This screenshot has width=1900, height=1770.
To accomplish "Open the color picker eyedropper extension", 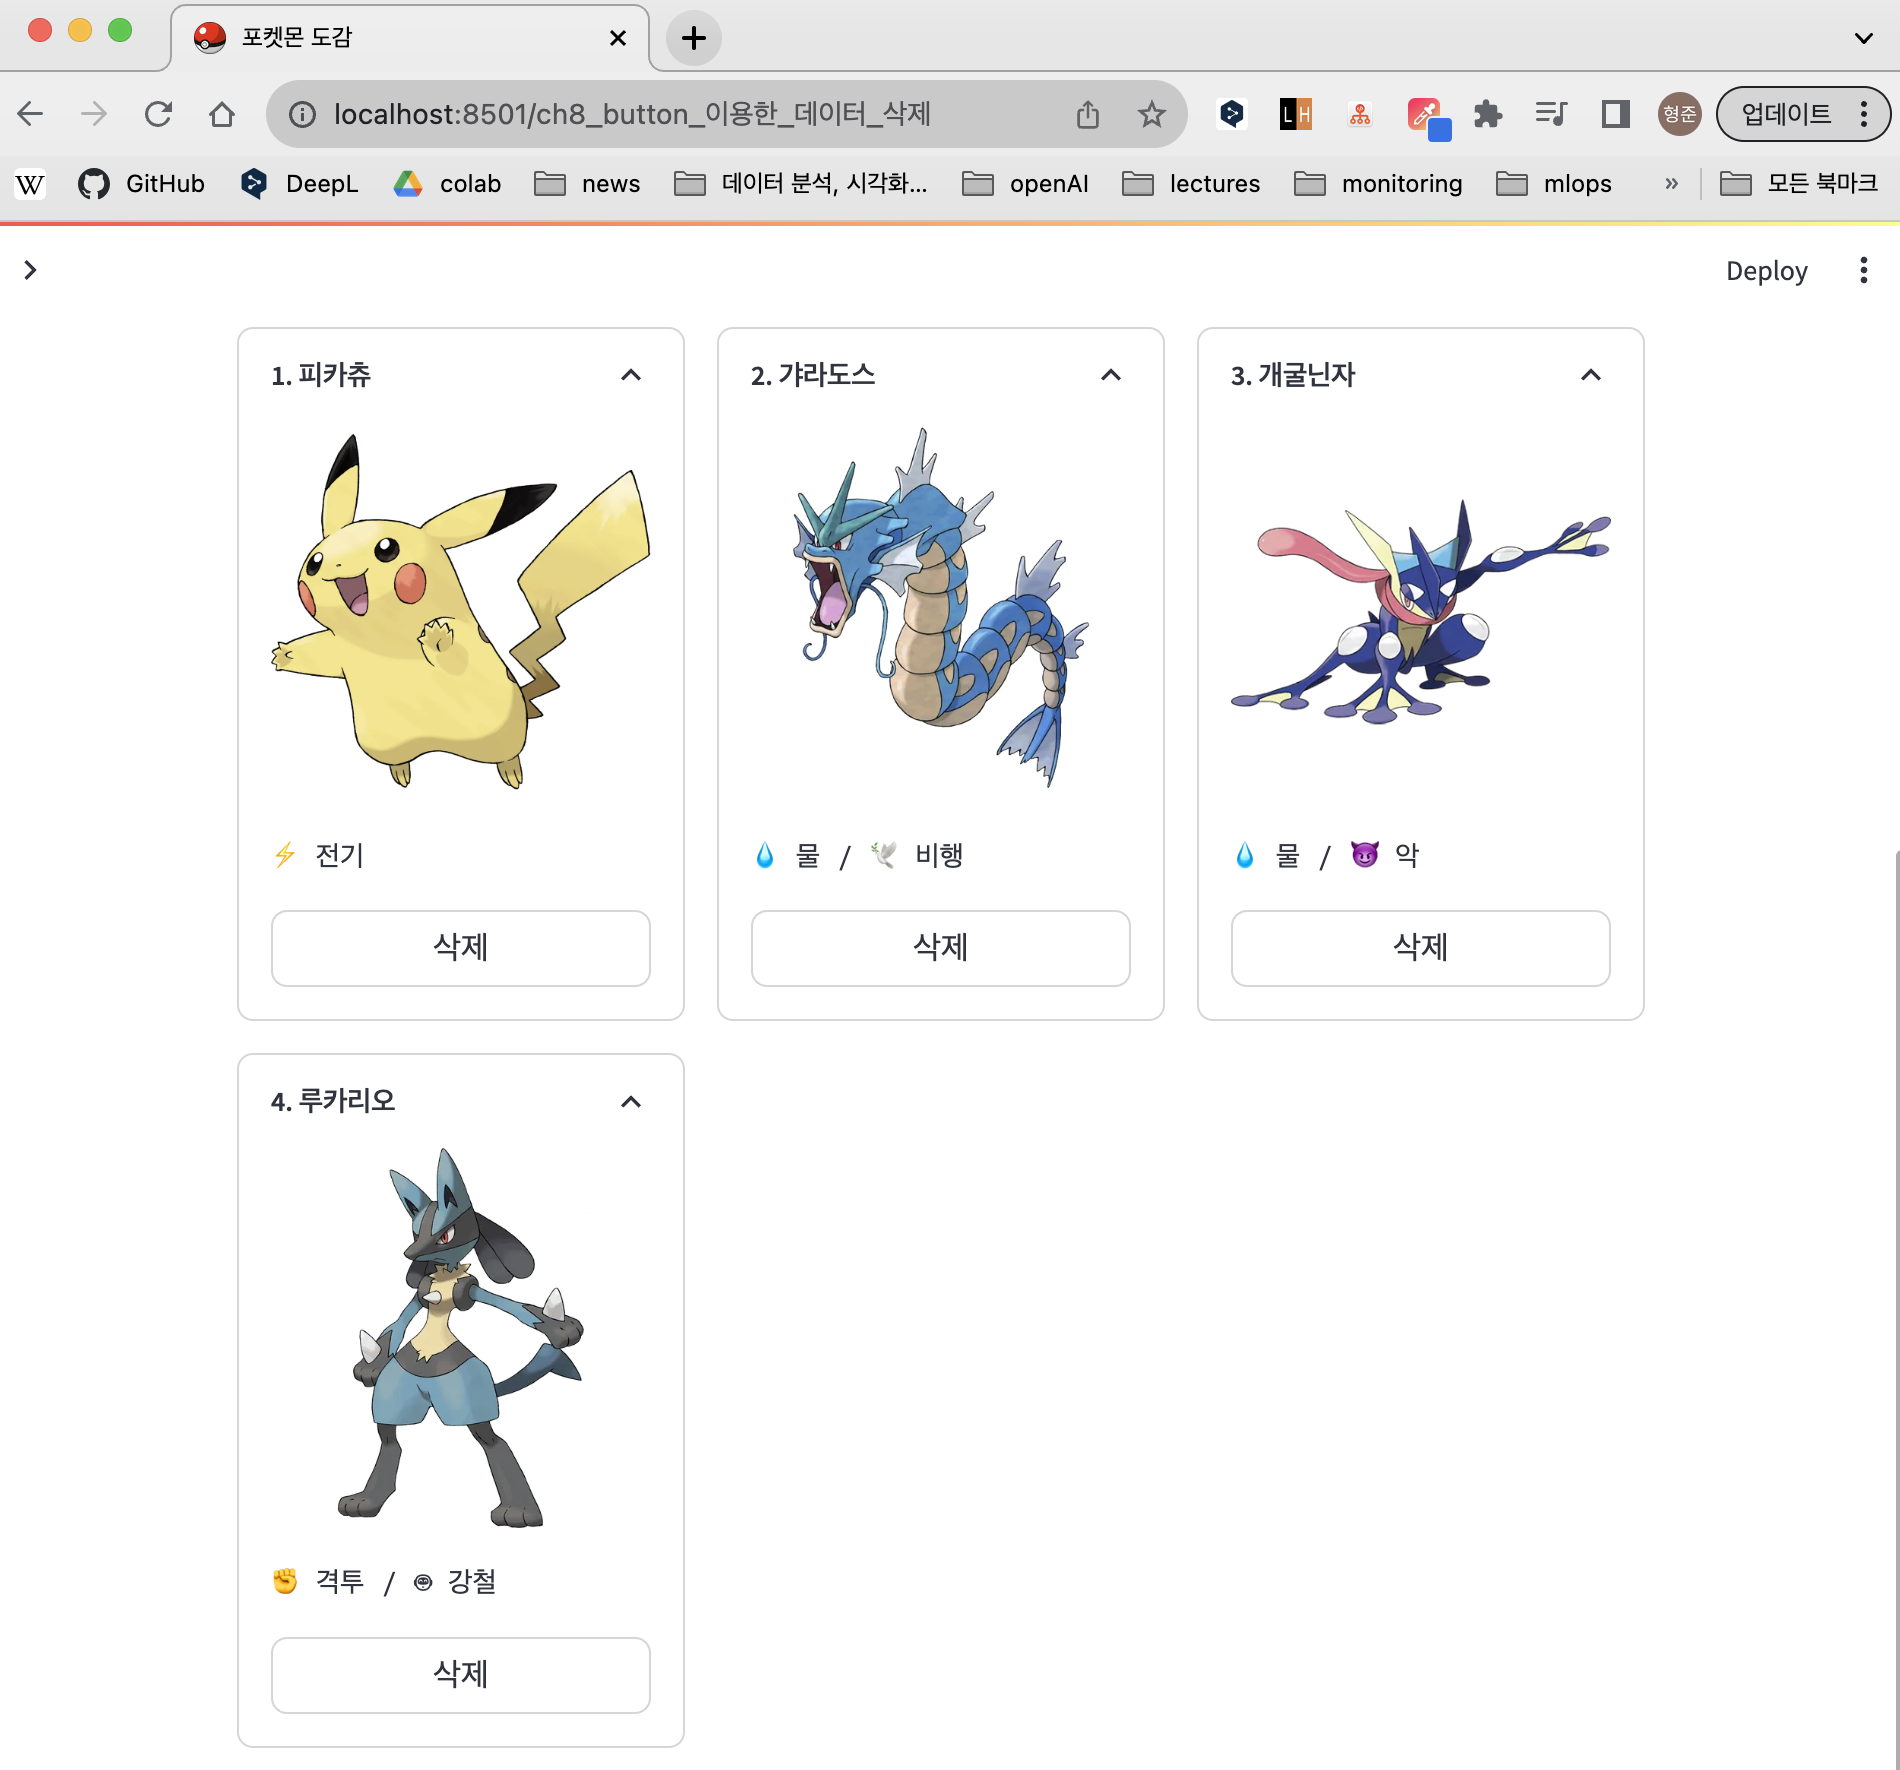I will (1428, 116).
